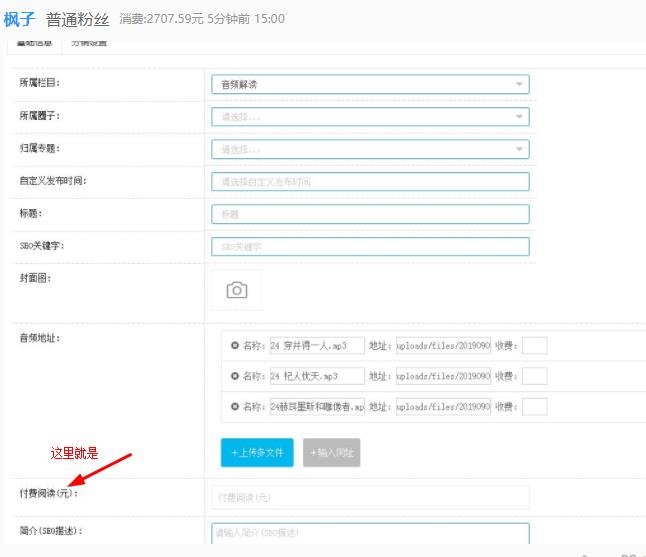
Task: Click the 收费 box for 穿井得一人.mp3
Action: [x=535, y=346]
